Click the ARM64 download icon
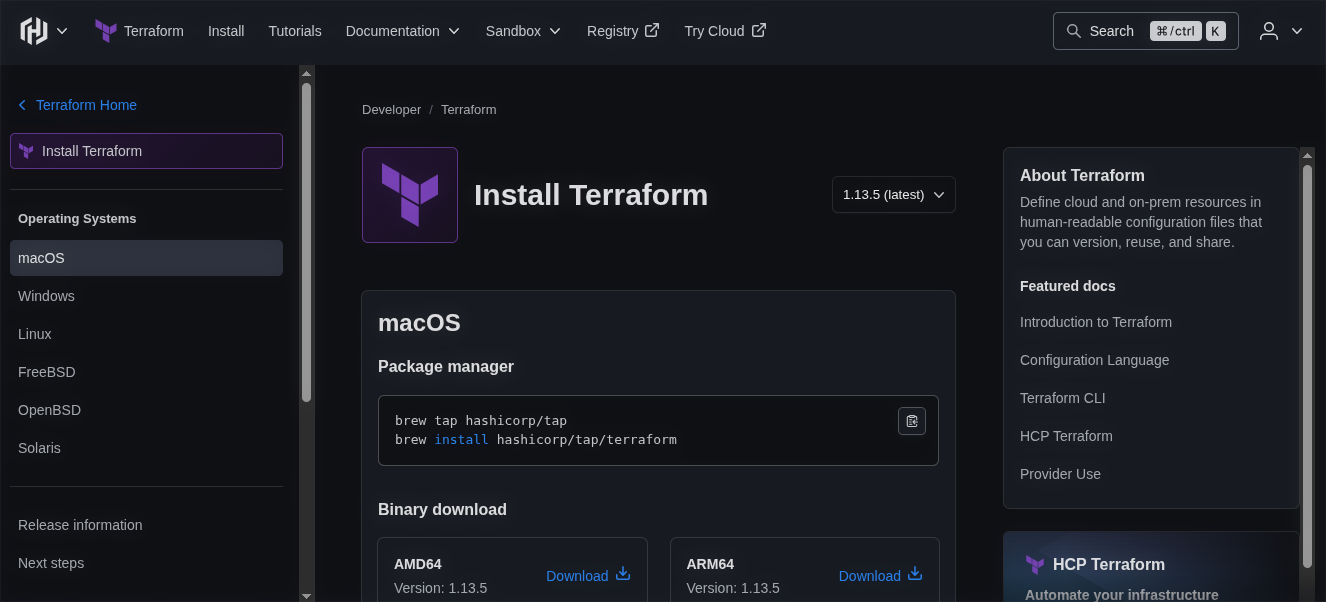The image size is (1326, 602). click(915, 574)
